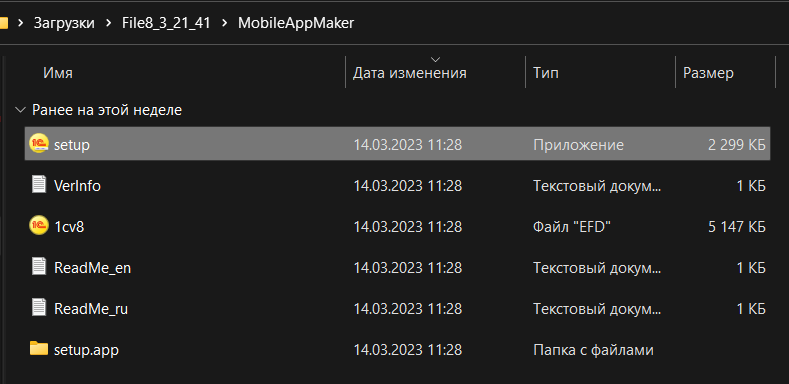
Task: Go to Загрузки in the address path
Action: click(x=64, y=23)
